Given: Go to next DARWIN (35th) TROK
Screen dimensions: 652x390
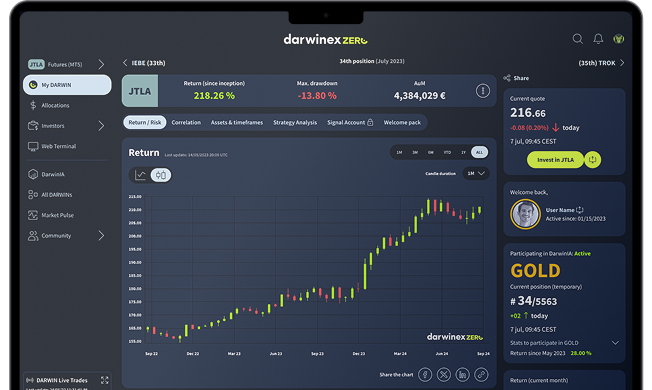Looking at the screenshot, I should coord(601,63).
